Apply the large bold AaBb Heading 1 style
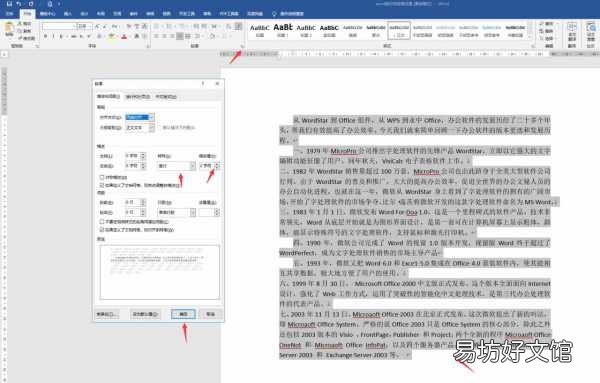 click(283, 30)
